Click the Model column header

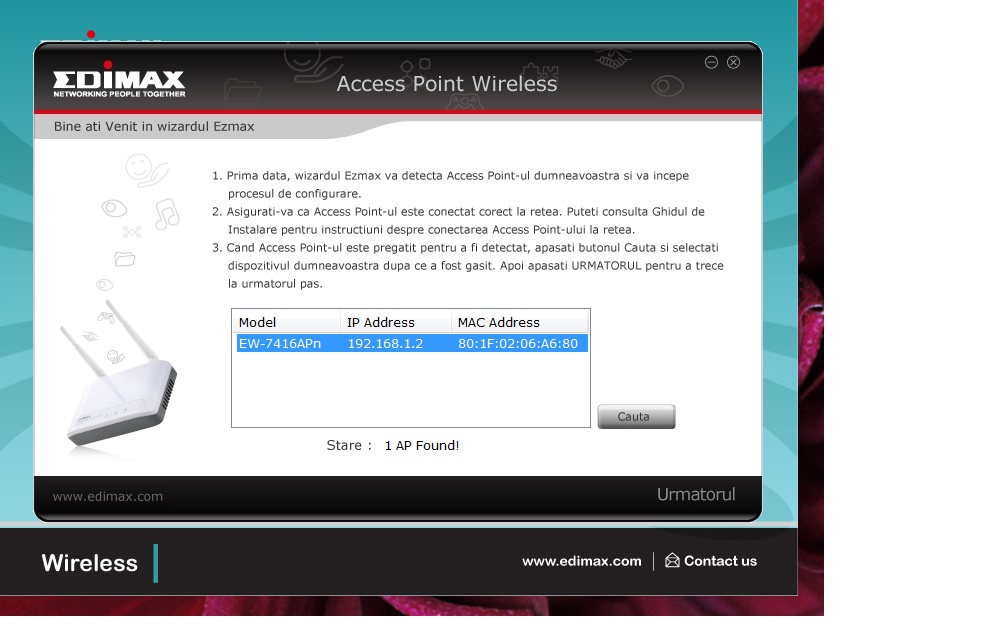point(286,322)
